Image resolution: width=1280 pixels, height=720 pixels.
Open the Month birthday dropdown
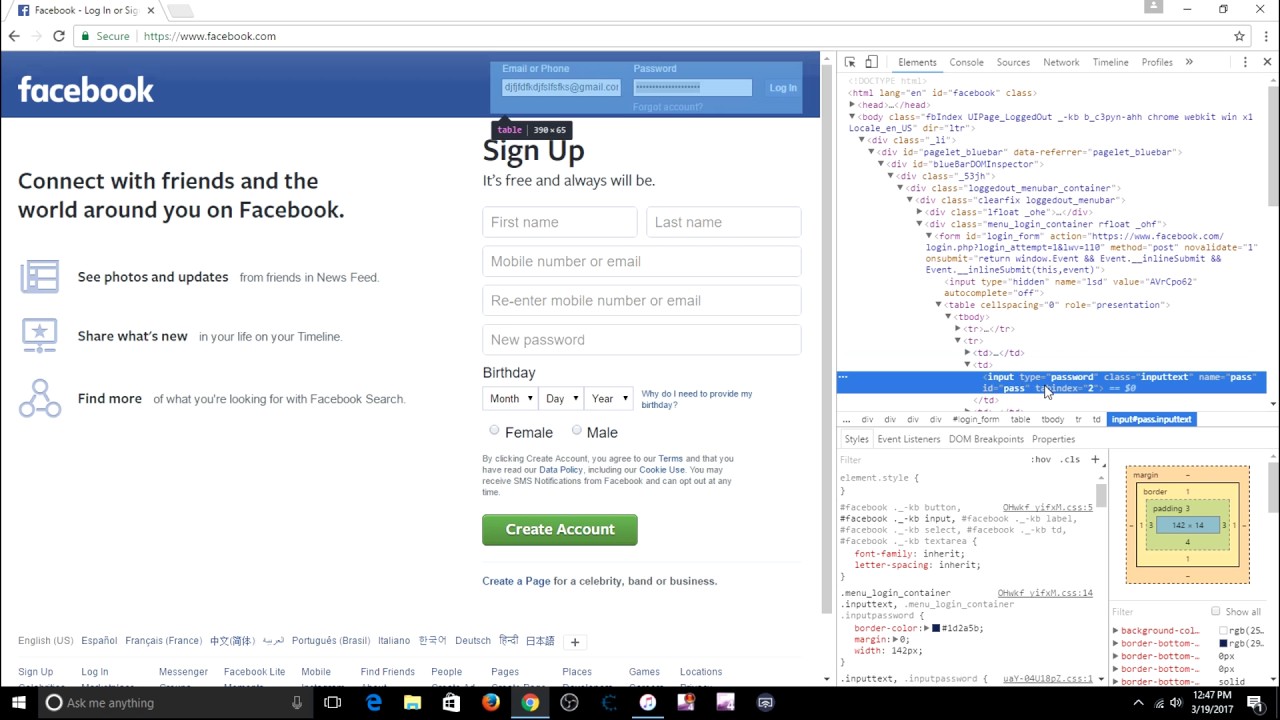pyautogui.click(x=509, y=398)
